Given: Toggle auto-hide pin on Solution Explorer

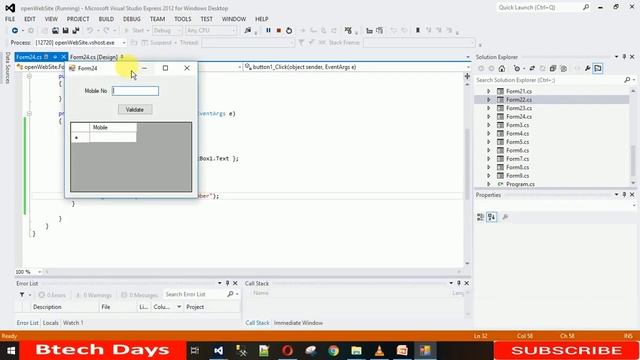Looking at the screenshot, I should tap(624, 57).
